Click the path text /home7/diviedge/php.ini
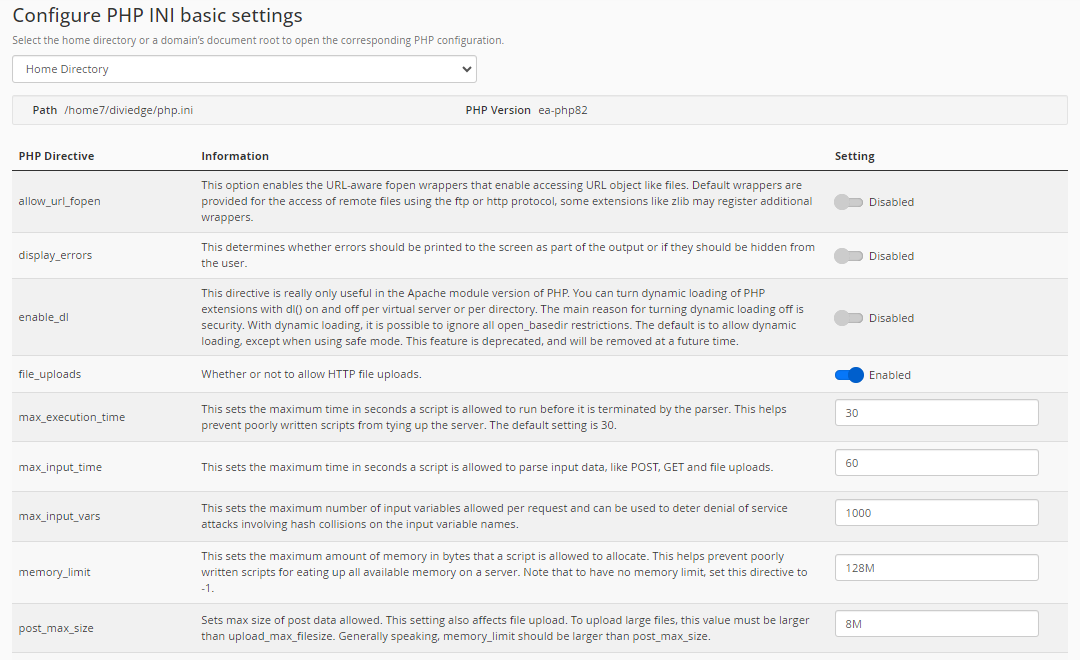 tap(129, 110)
